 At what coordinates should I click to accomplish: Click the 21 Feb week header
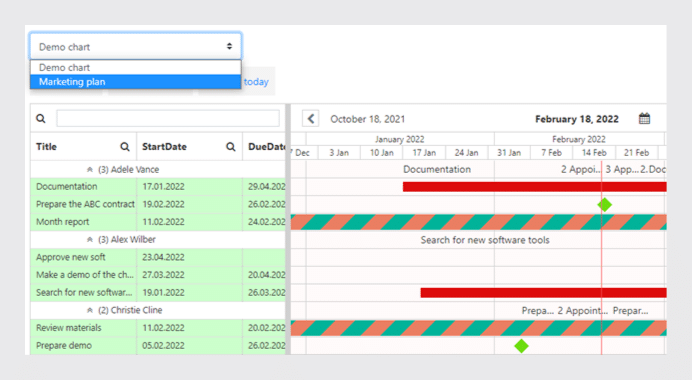[x=636, y=153]
